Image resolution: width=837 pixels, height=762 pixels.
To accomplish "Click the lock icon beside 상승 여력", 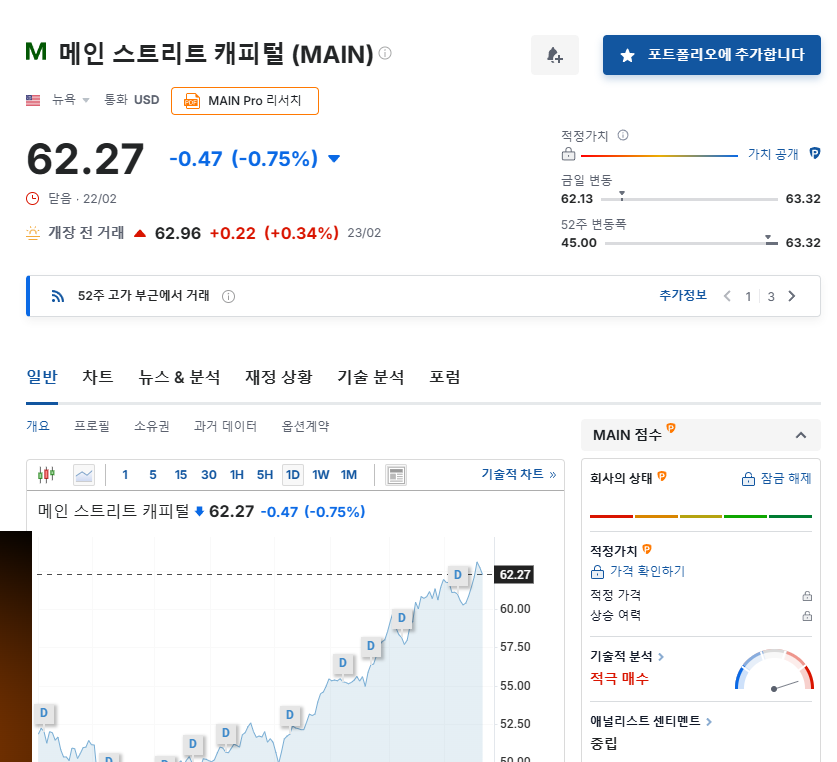I will pyautogui.click(x=807, y=616).
